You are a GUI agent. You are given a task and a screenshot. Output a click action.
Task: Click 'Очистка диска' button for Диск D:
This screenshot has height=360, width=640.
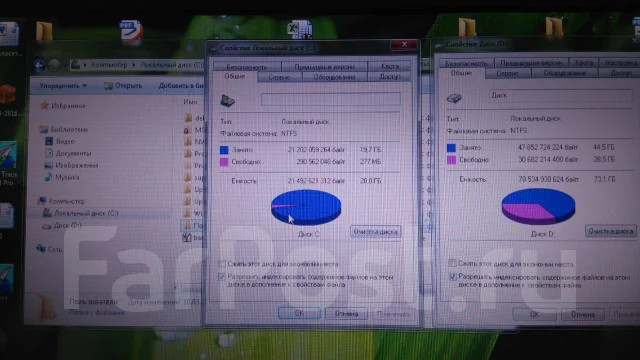(611, 231)
